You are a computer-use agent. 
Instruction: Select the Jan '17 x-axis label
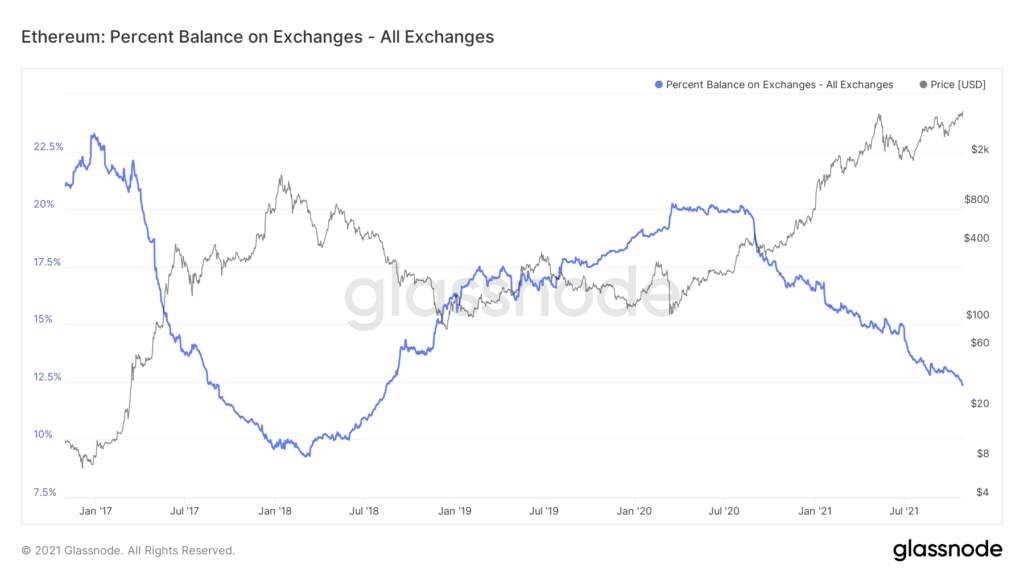click(x=95, y=511)
